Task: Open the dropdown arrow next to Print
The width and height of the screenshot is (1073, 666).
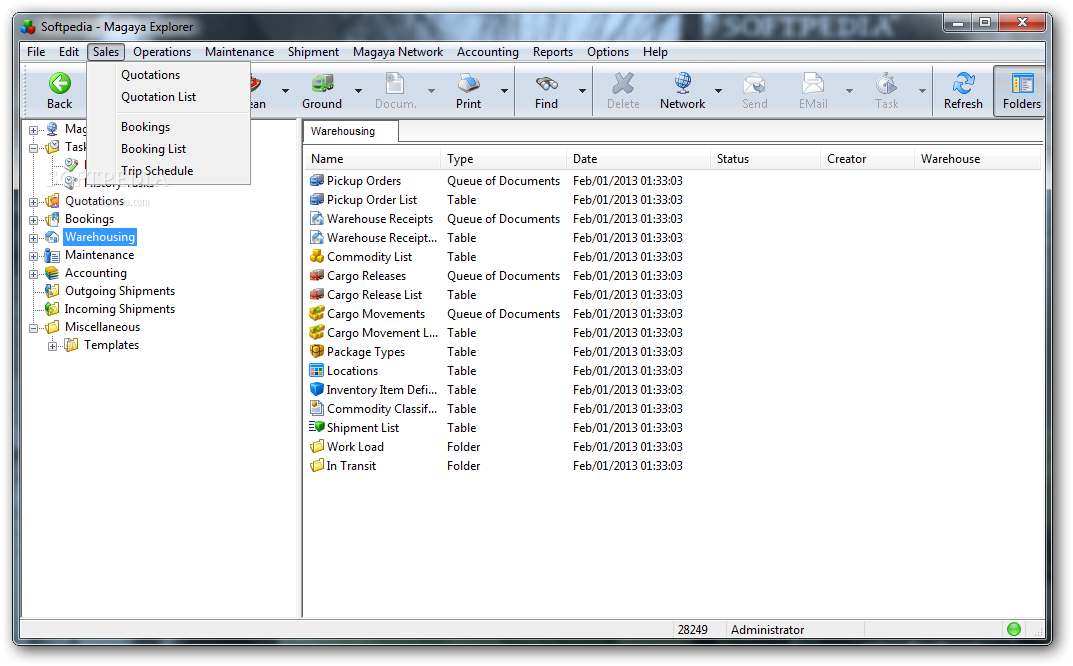Action: (x=504, y=90)
